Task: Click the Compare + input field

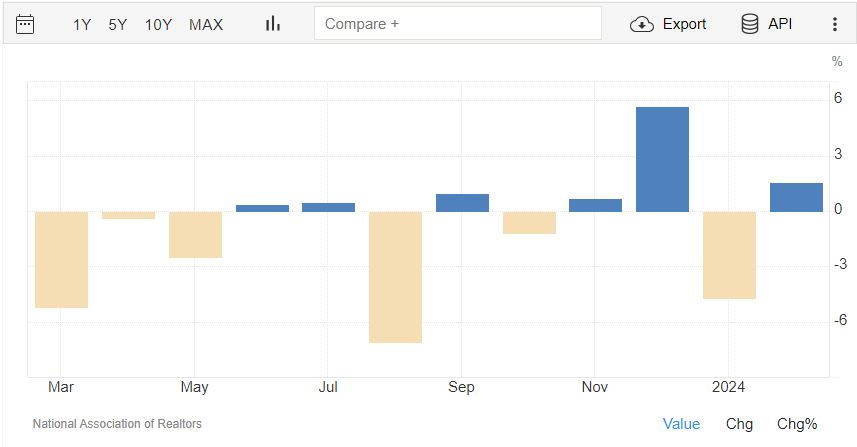Action: [457, 23]
